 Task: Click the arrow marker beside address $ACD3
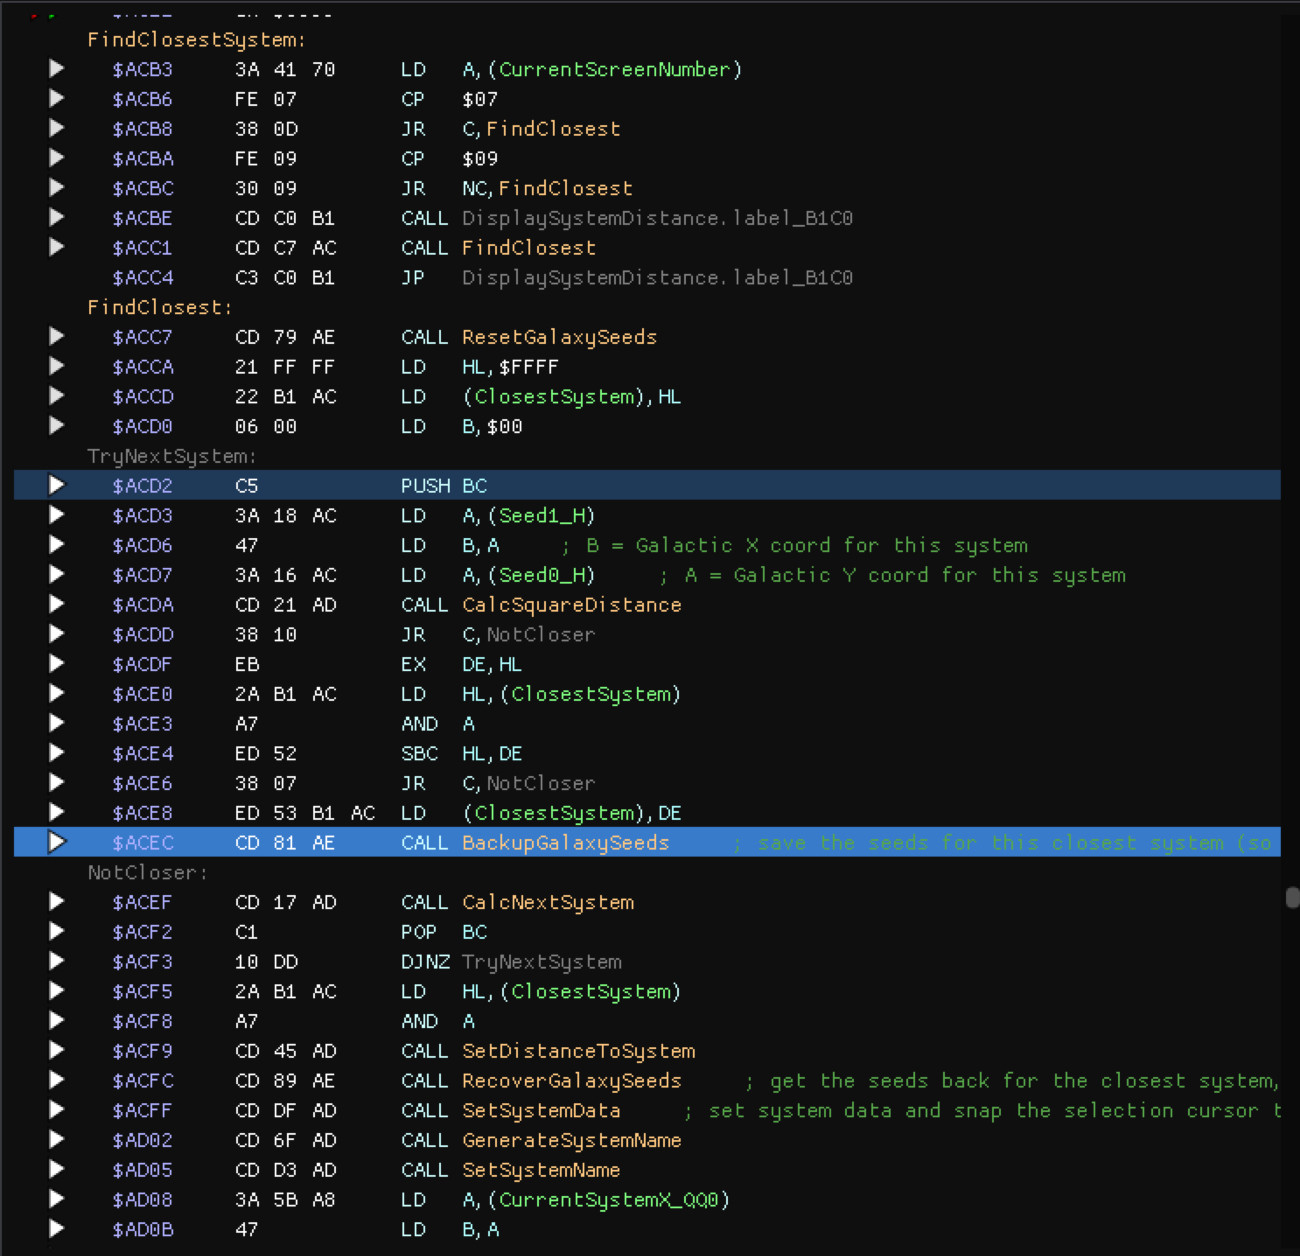pyautogui.click(x=57, y=515)
